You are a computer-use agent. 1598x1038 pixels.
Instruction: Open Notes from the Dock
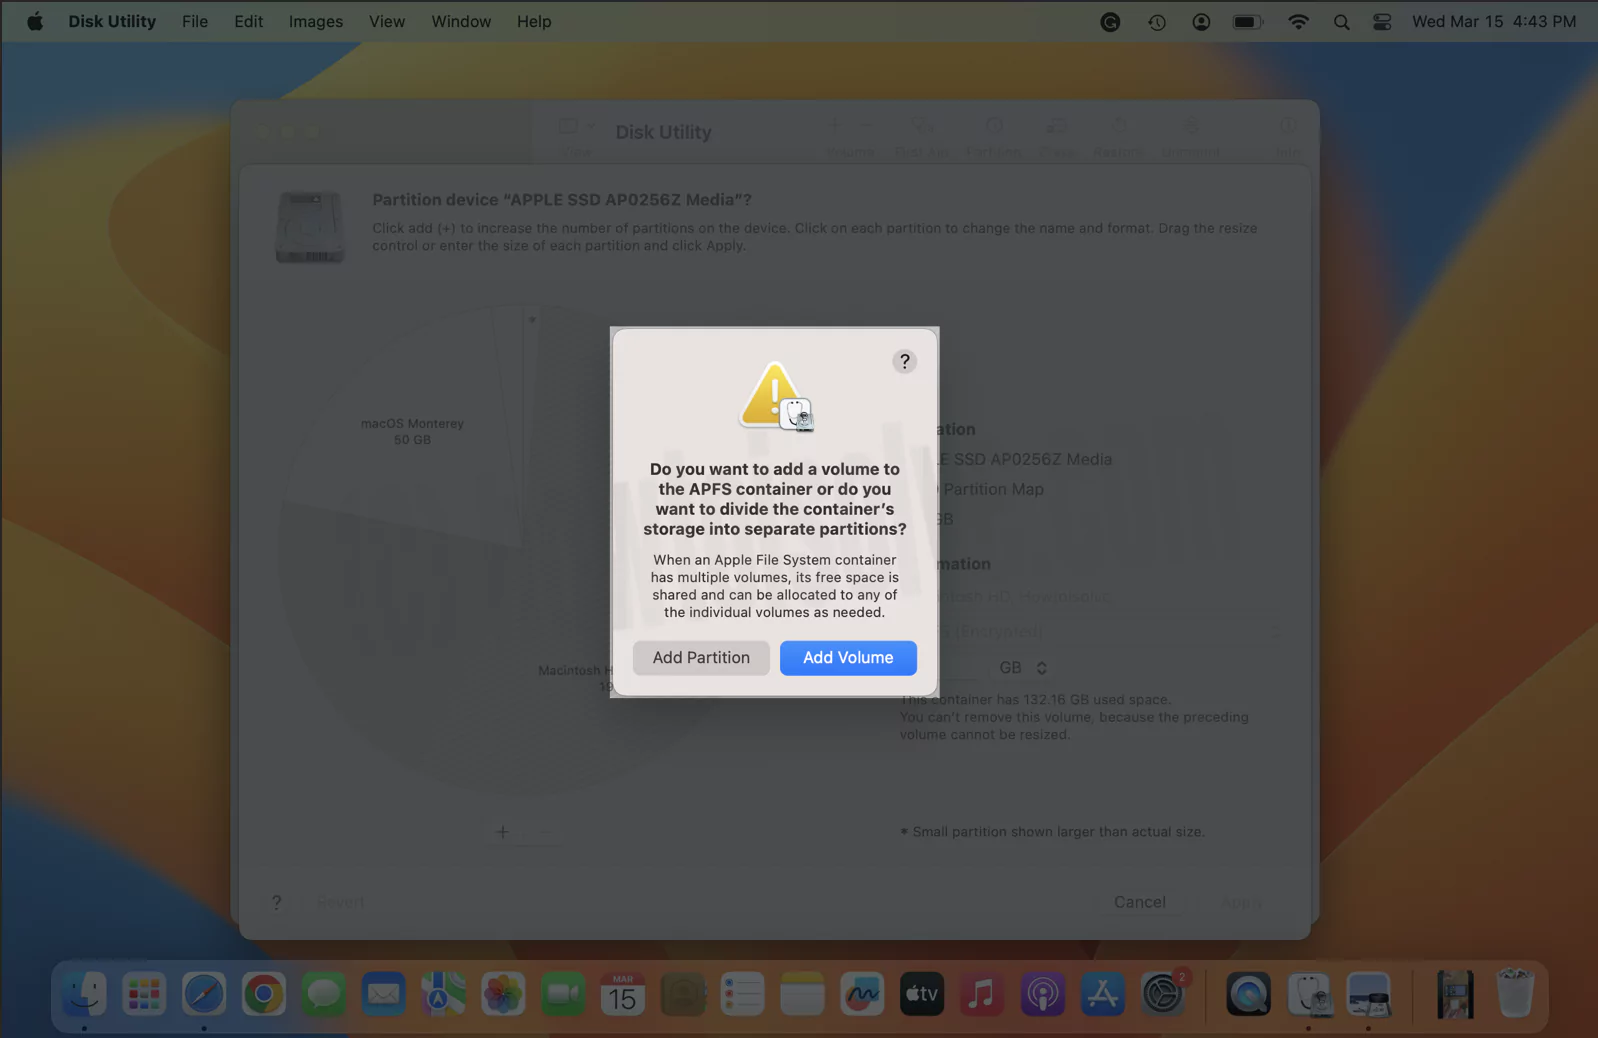coord(802,995)
